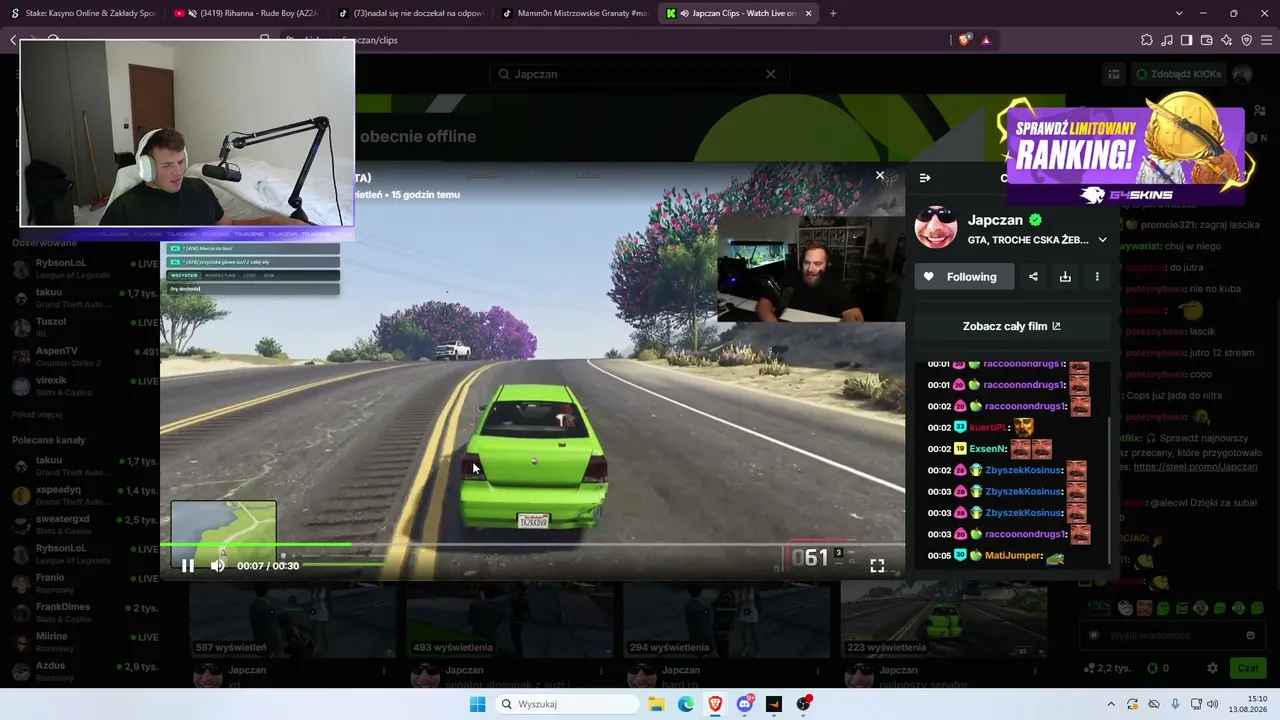Viewport: 1280px width, 720px height.
Task: Clear the Kick search box text
Action: [770, 74]
